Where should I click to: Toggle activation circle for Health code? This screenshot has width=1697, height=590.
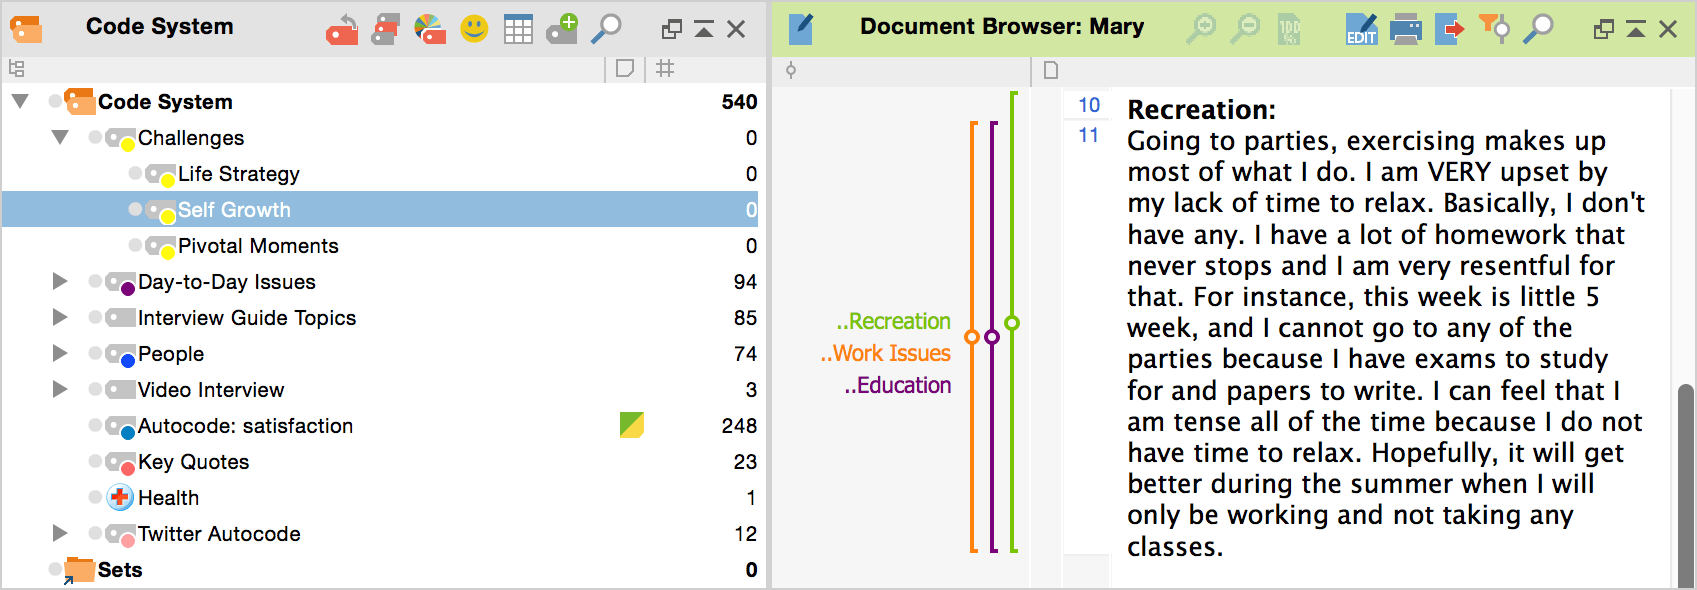pyautogui.click(x=95, y=496)
